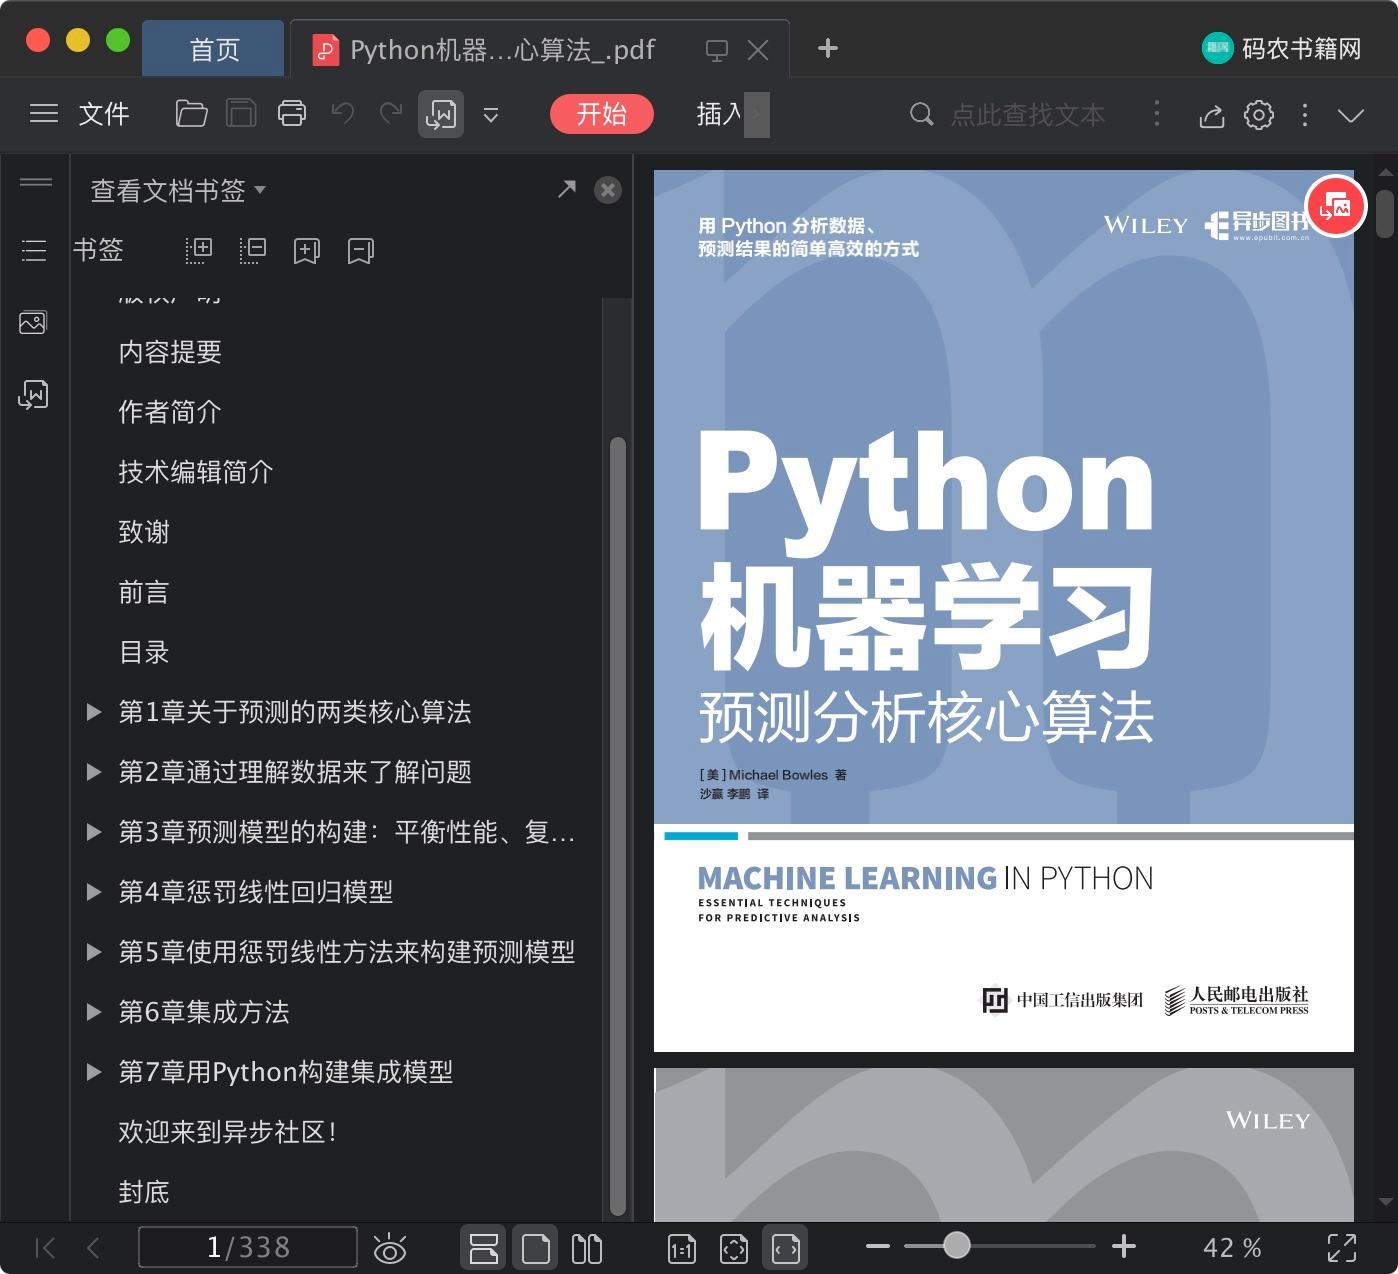Open bookmark 目录

144,652
